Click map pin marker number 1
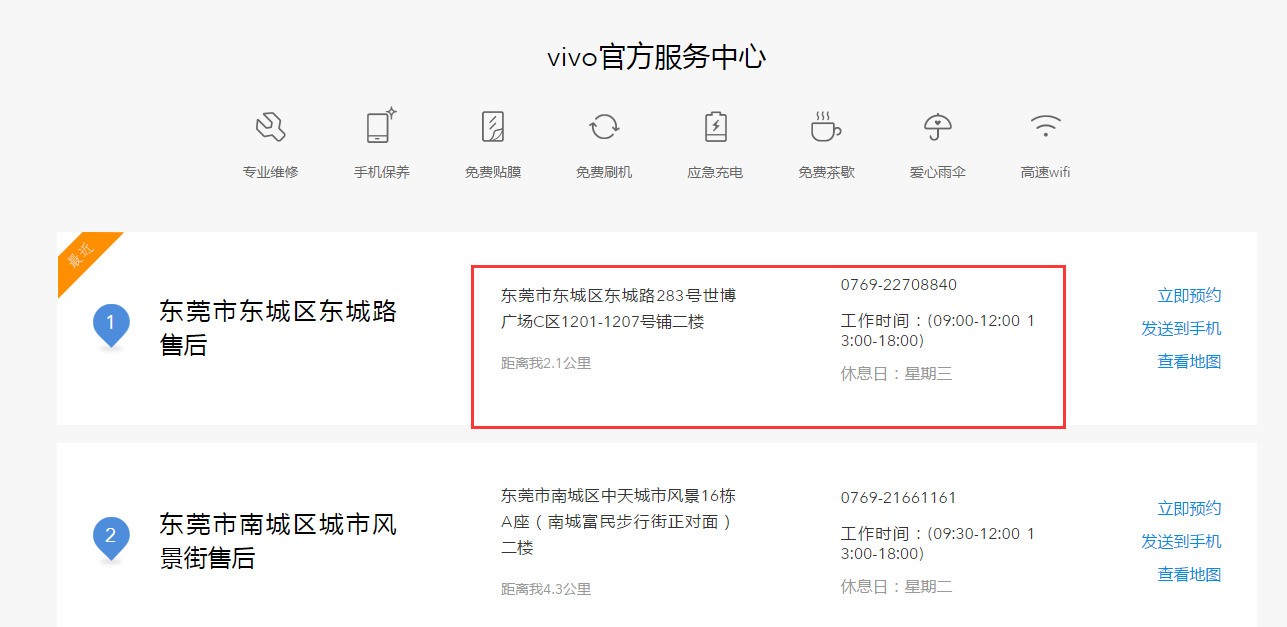1287x627 pixels. point(111,325)
